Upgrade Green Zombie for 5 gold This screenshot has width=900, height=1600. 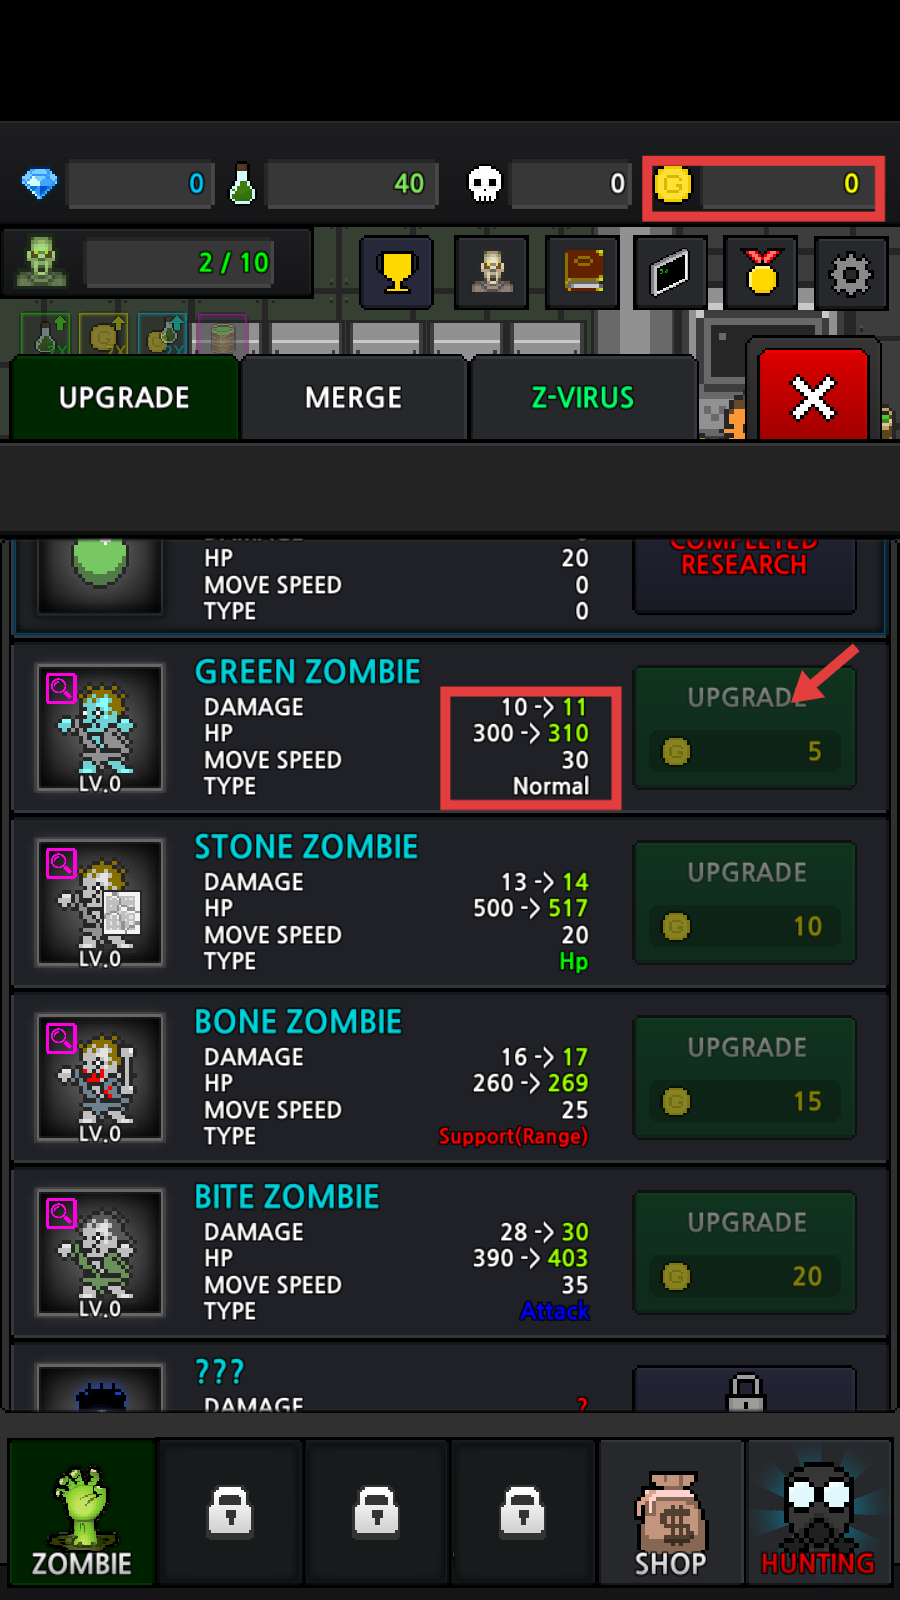745,728
